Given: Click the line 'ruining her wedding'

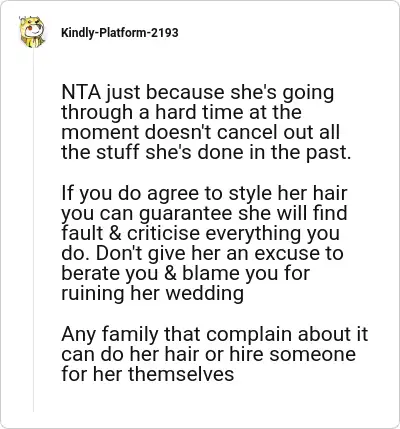Looking at the screenshot, I should tap(152, 293).
